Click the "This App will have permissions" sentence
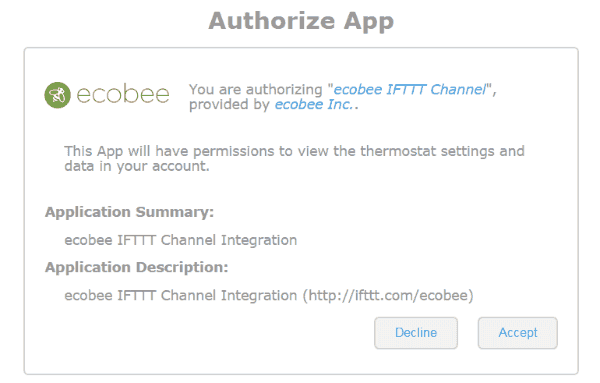Screen dimensions: 600x383 (294, 158)
